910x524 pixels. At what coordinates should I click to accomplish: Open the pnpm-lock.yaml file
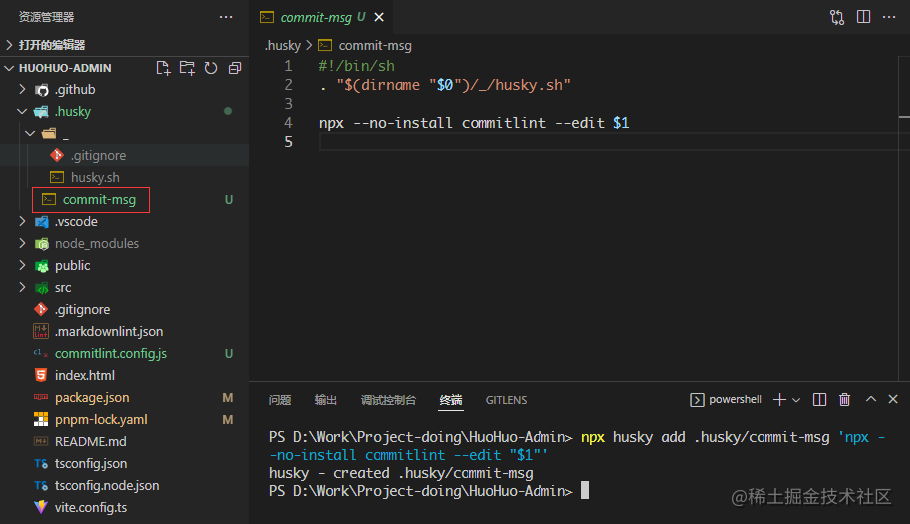[124, 420]
